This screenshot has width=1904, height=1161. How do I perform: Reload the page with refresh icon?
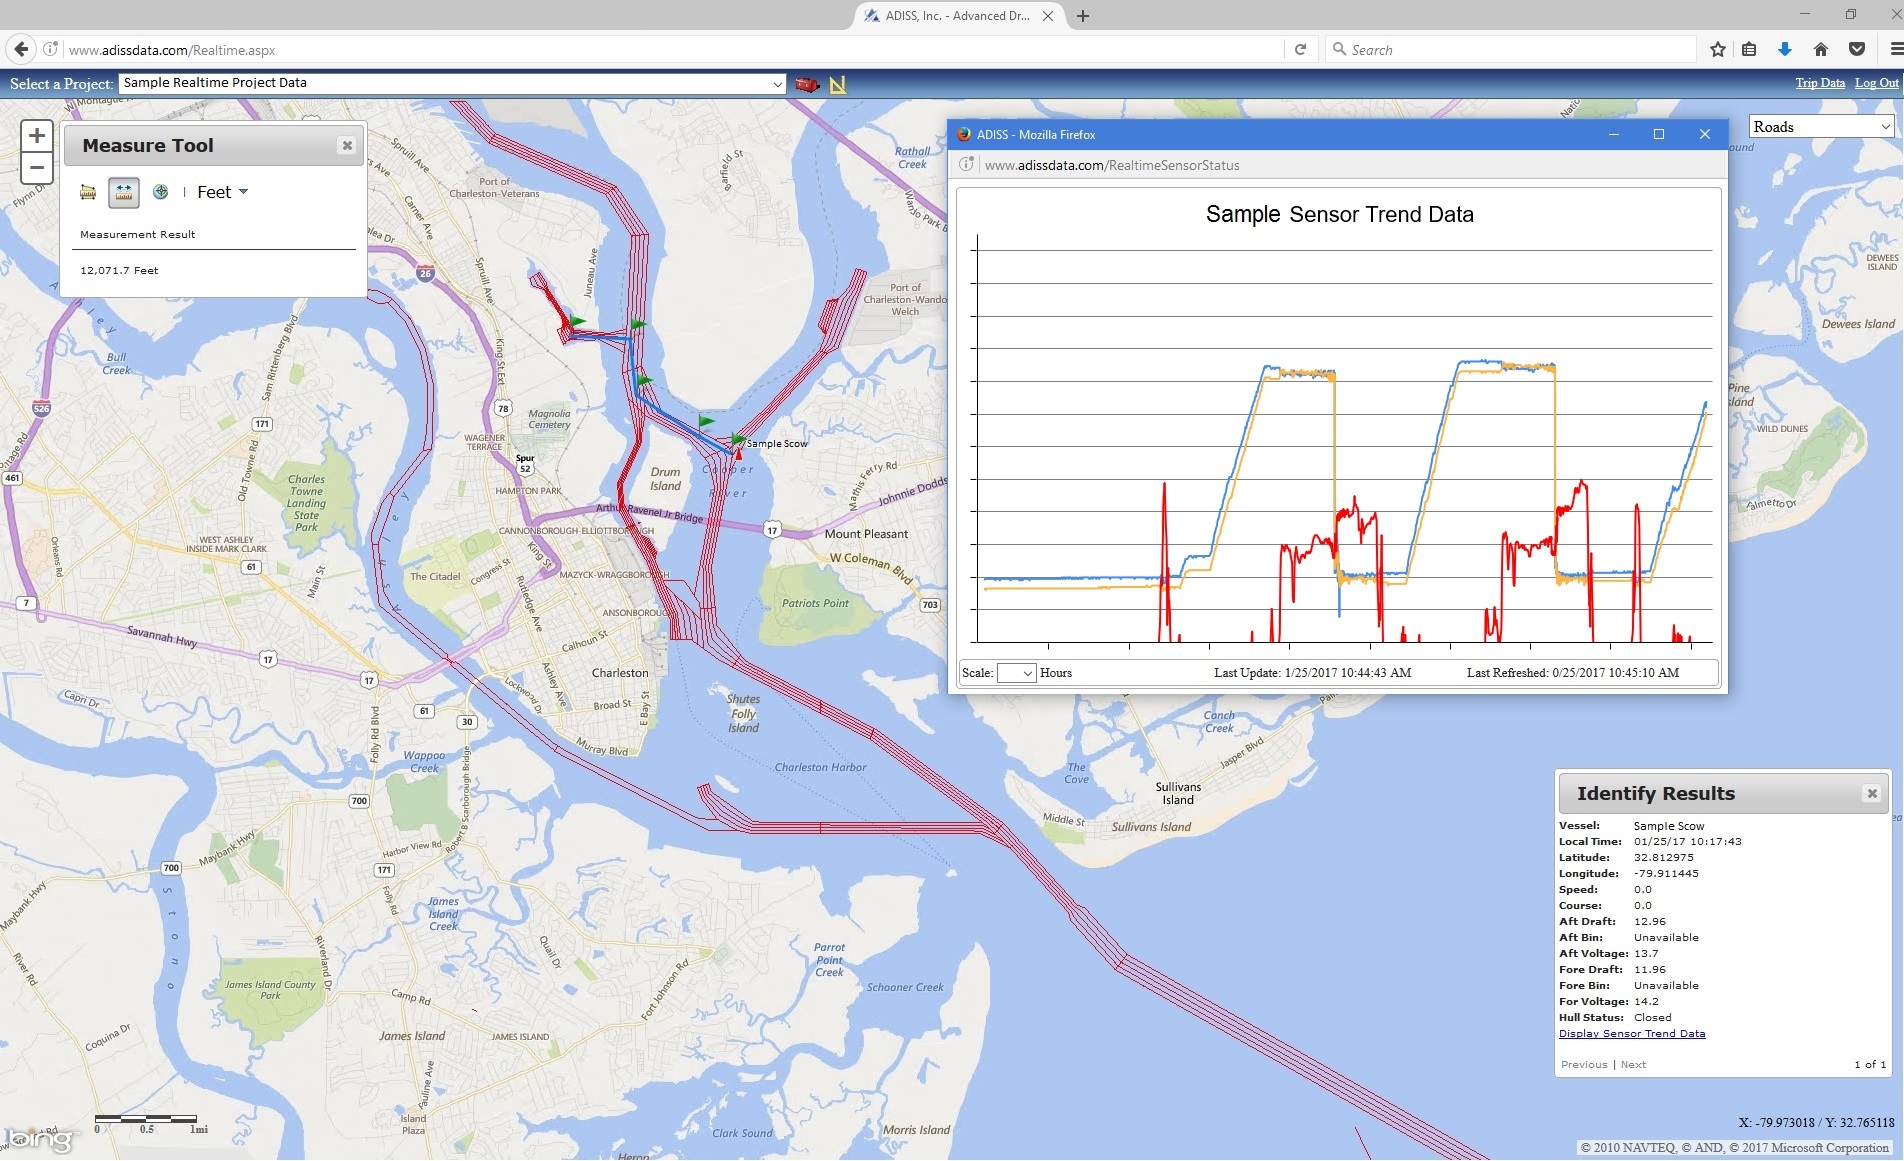(1300, 49)
